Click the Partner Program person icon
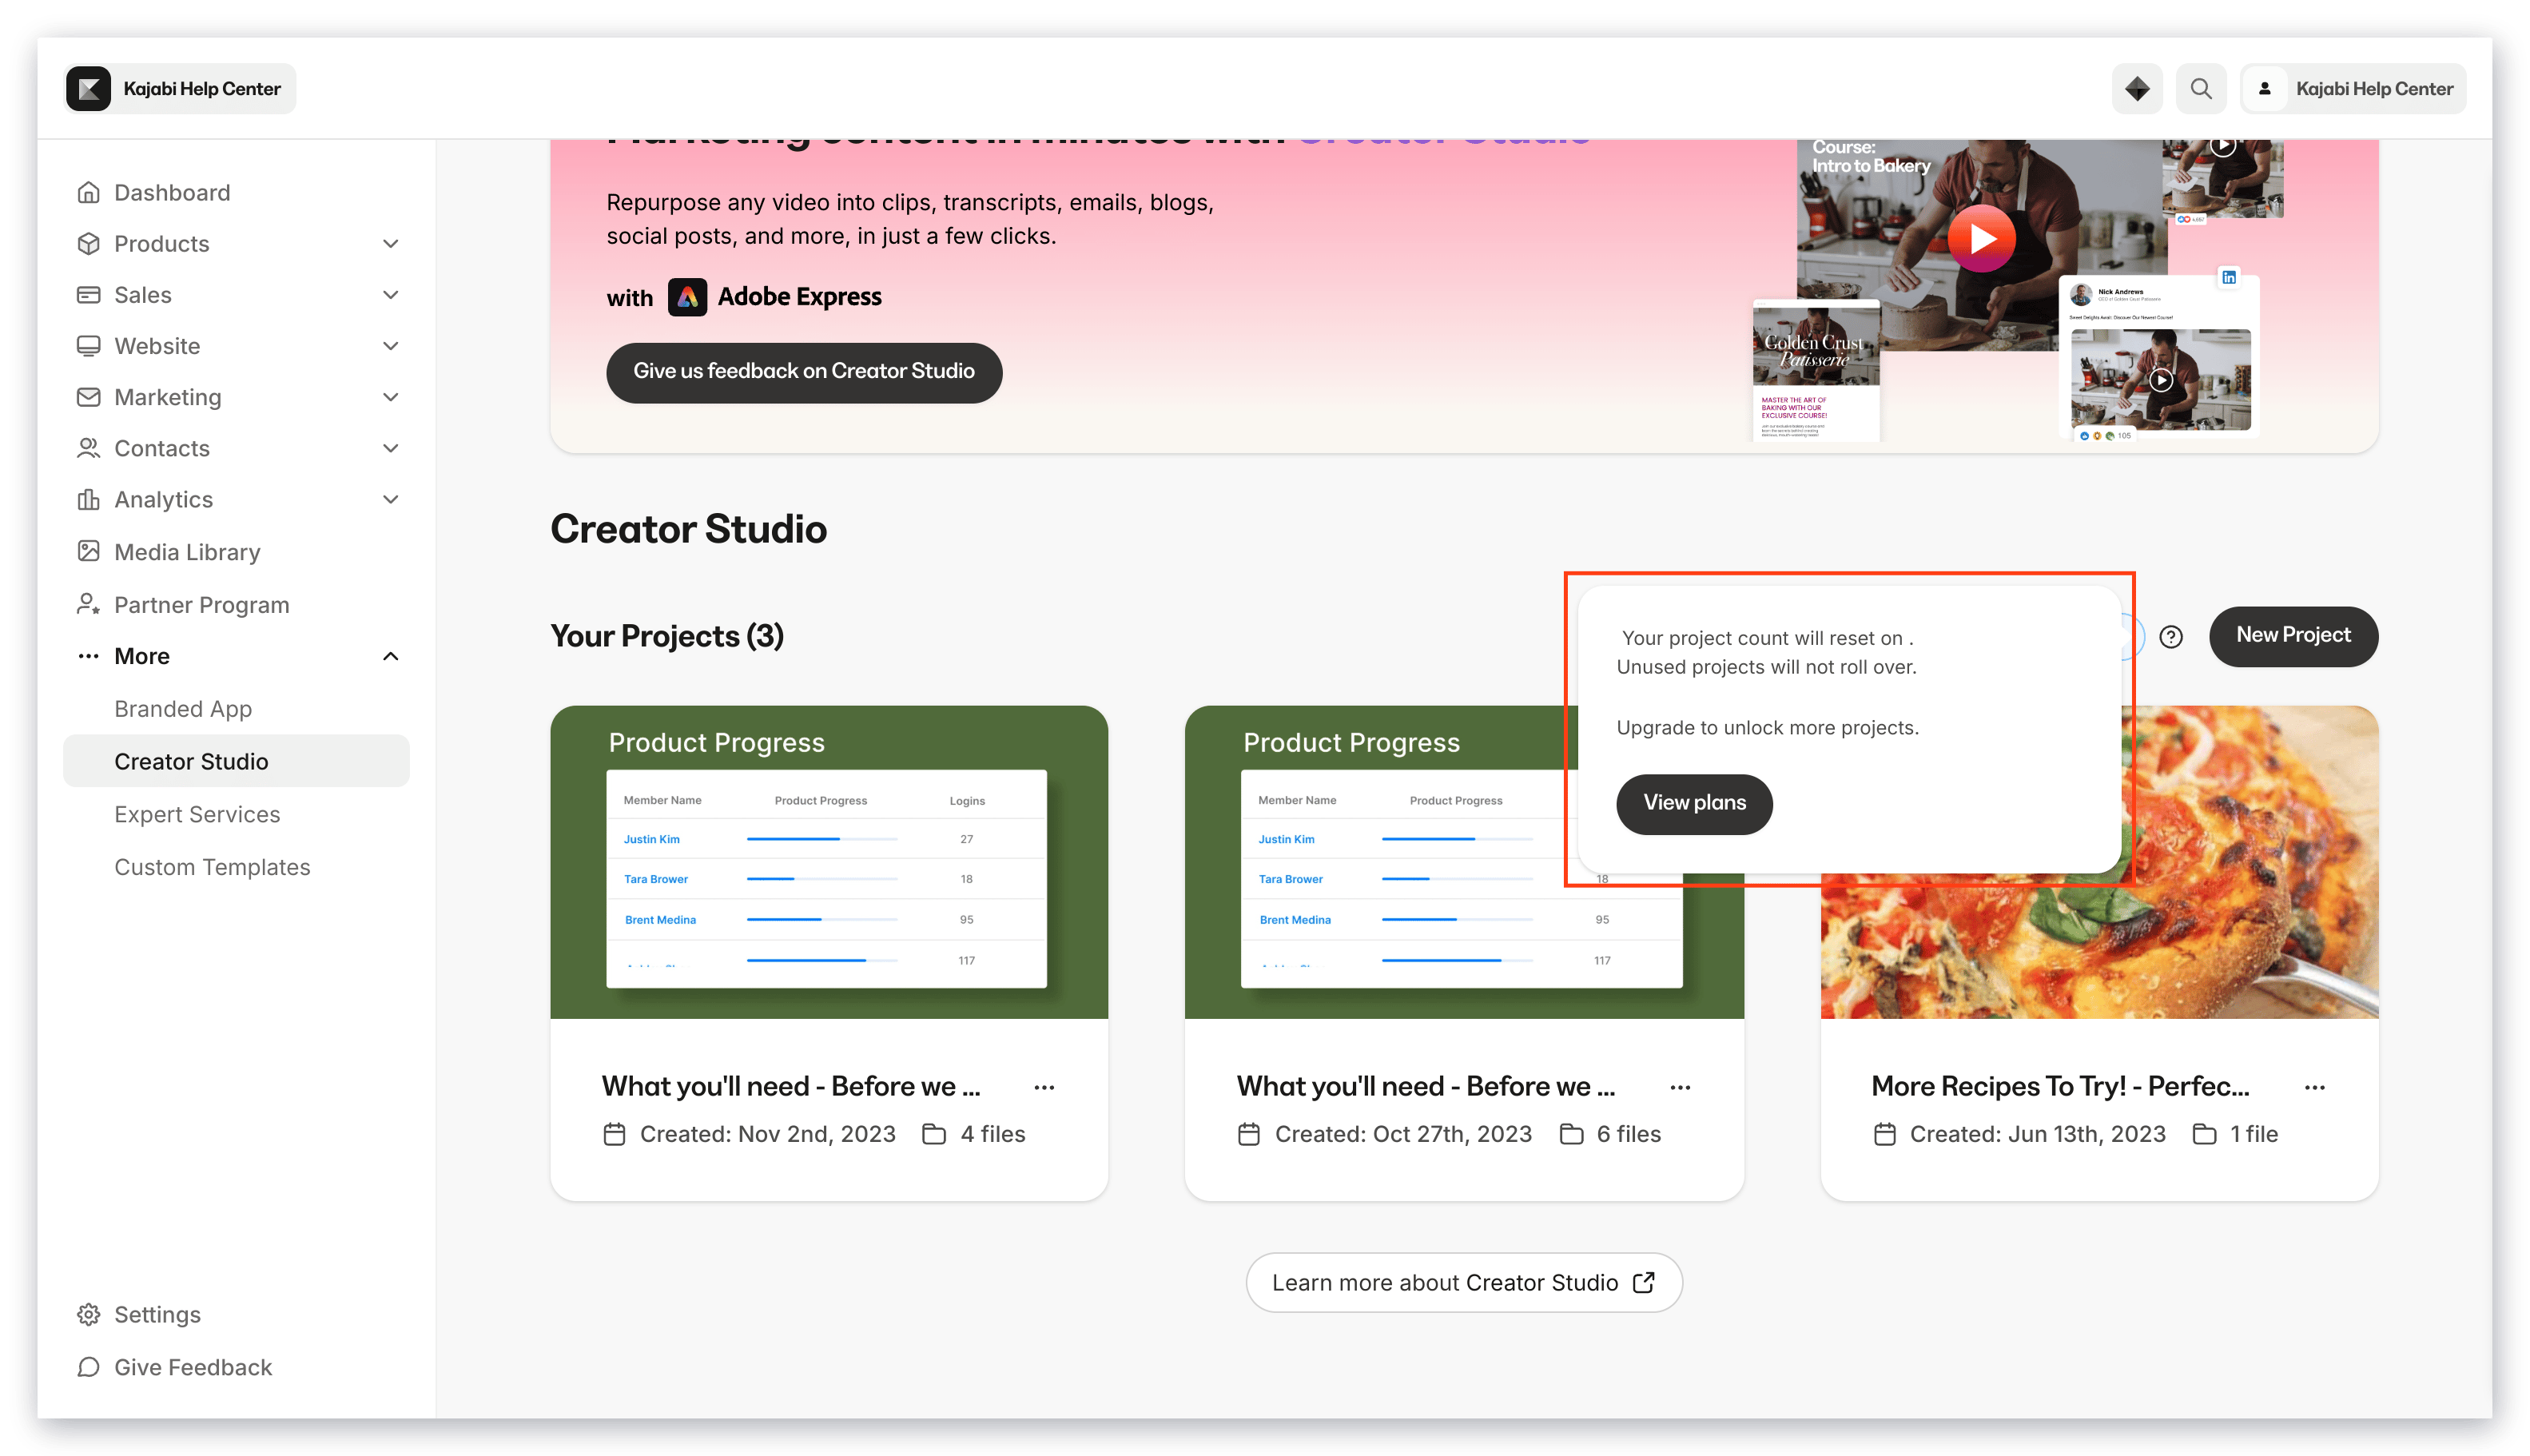The image size is (2530, 1456). point(89,604)
